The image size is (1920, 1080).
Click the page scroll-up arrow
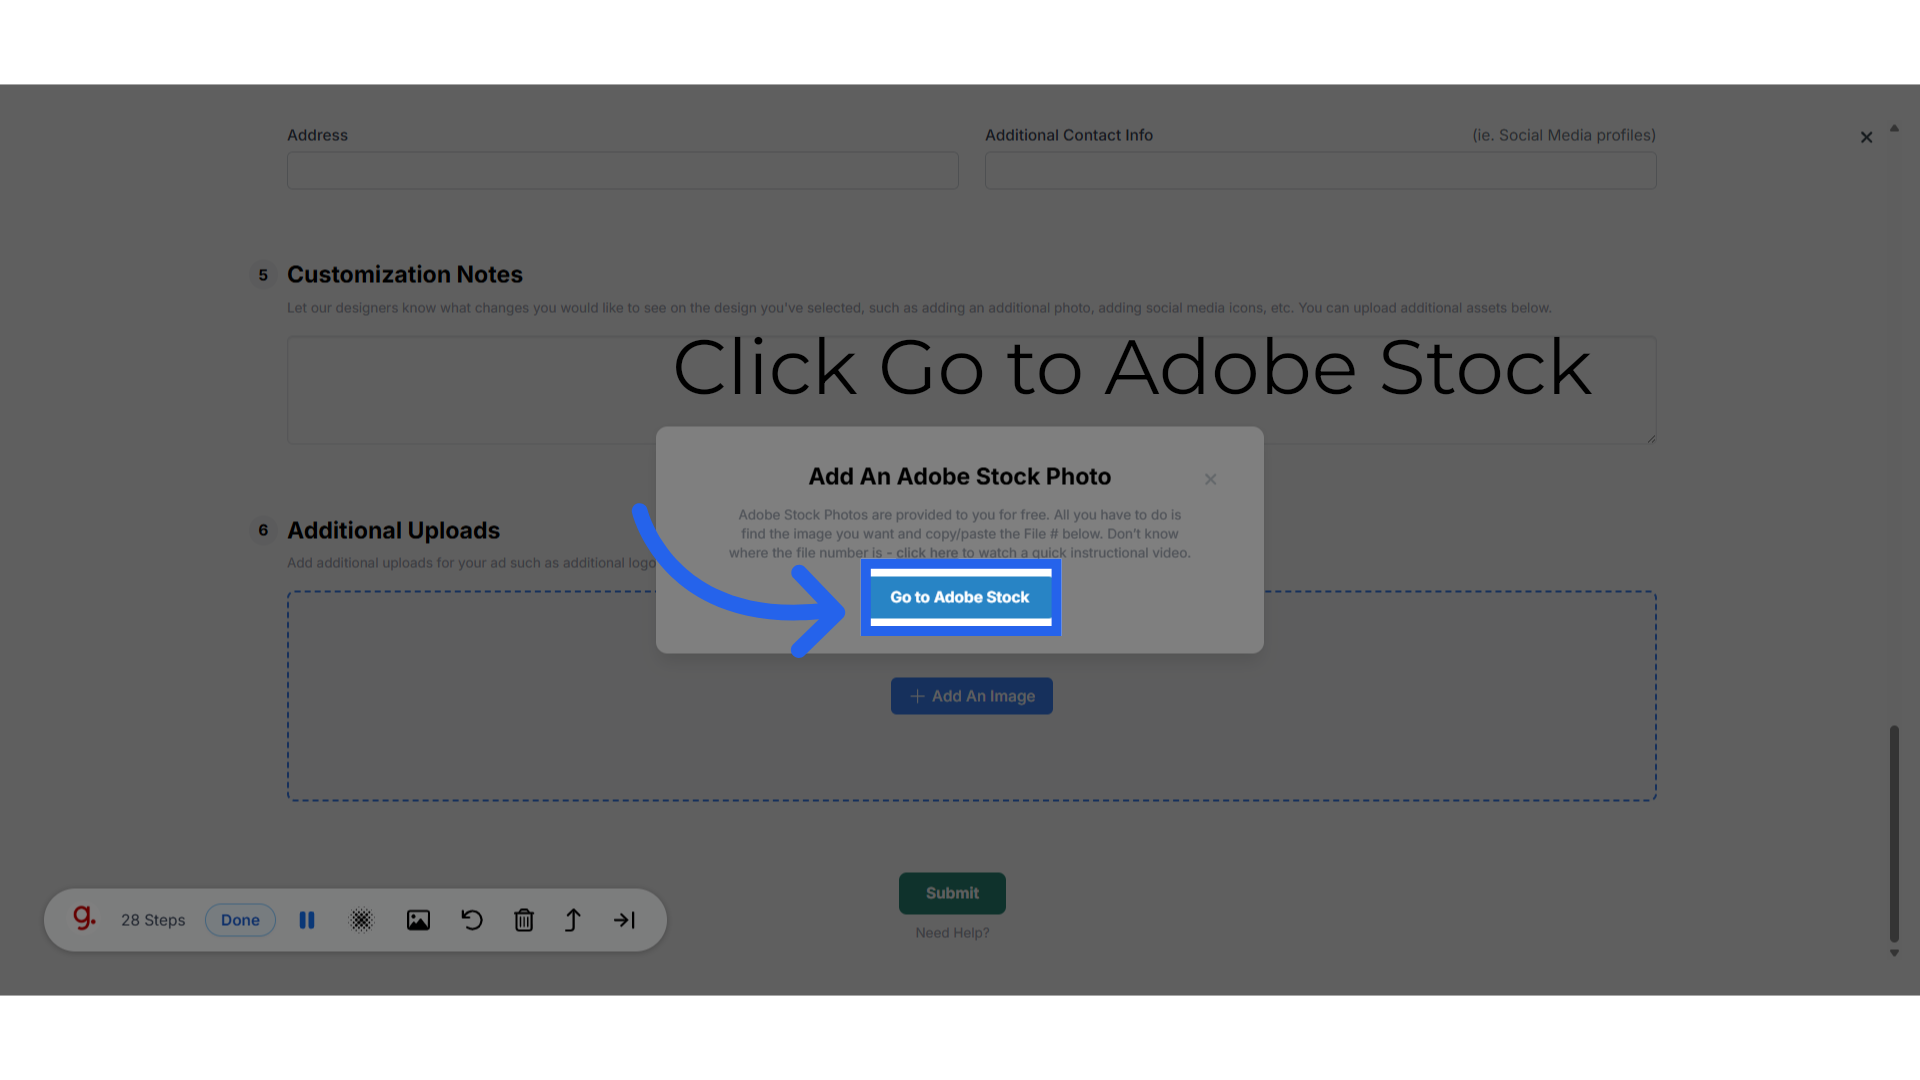1894,128
